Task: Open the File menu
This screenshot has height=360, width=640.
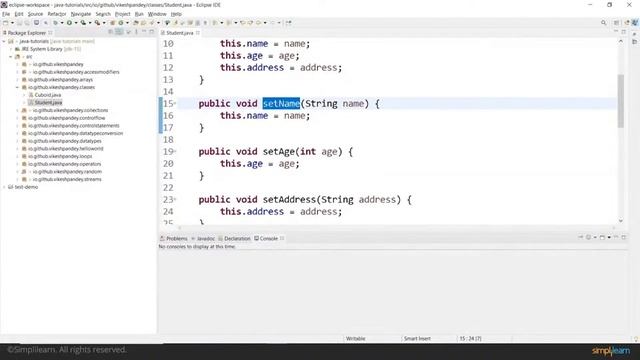Action: [6, 14]
